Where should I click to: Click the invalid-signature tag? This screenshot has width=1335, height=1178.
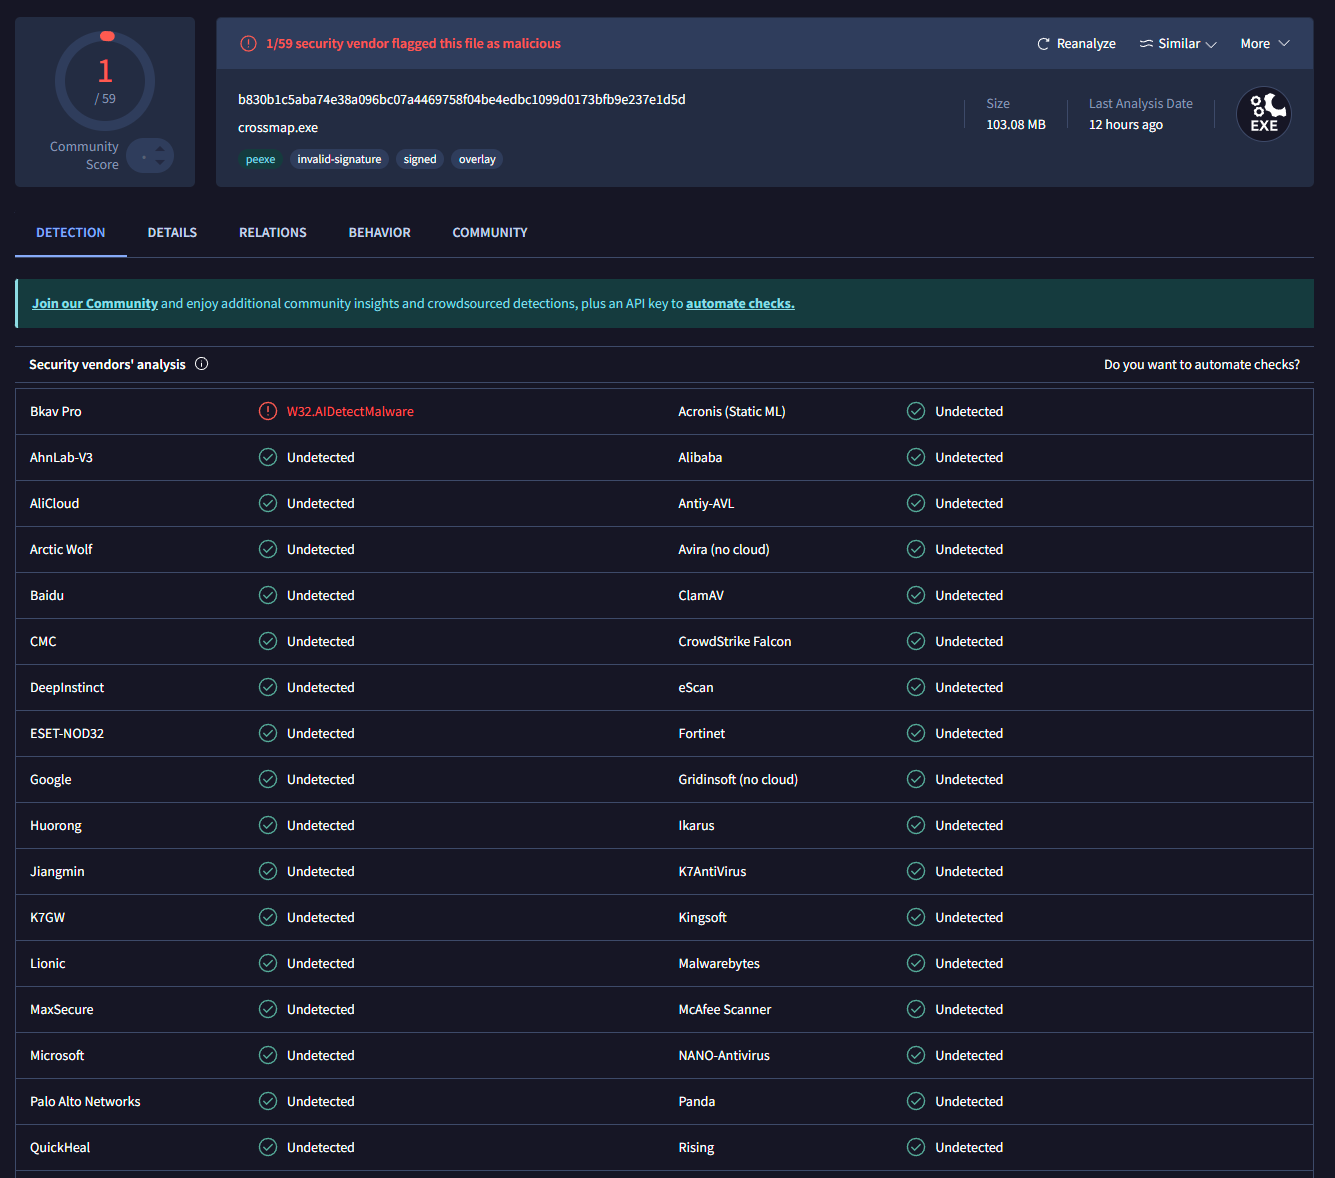339,159
